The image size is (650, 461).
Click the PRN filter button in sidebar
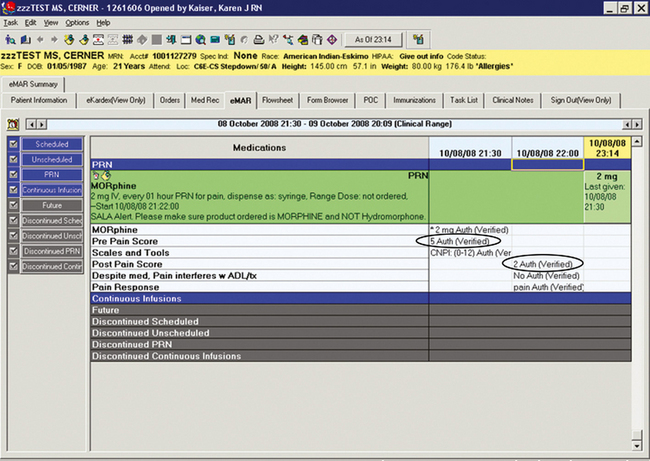pyautogui.click(x=52, y=175)
